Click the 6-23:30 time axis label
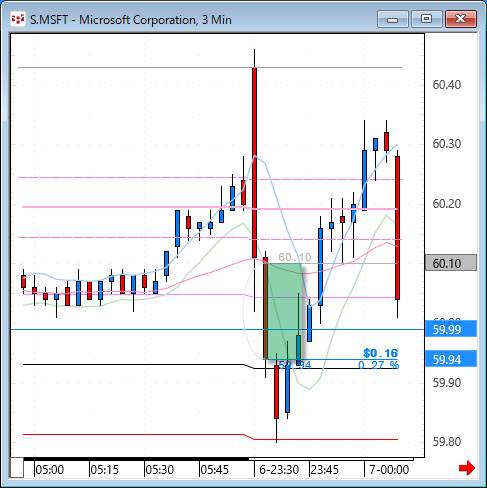The width and height of the screenshot is (487, 488). [279, 470]
